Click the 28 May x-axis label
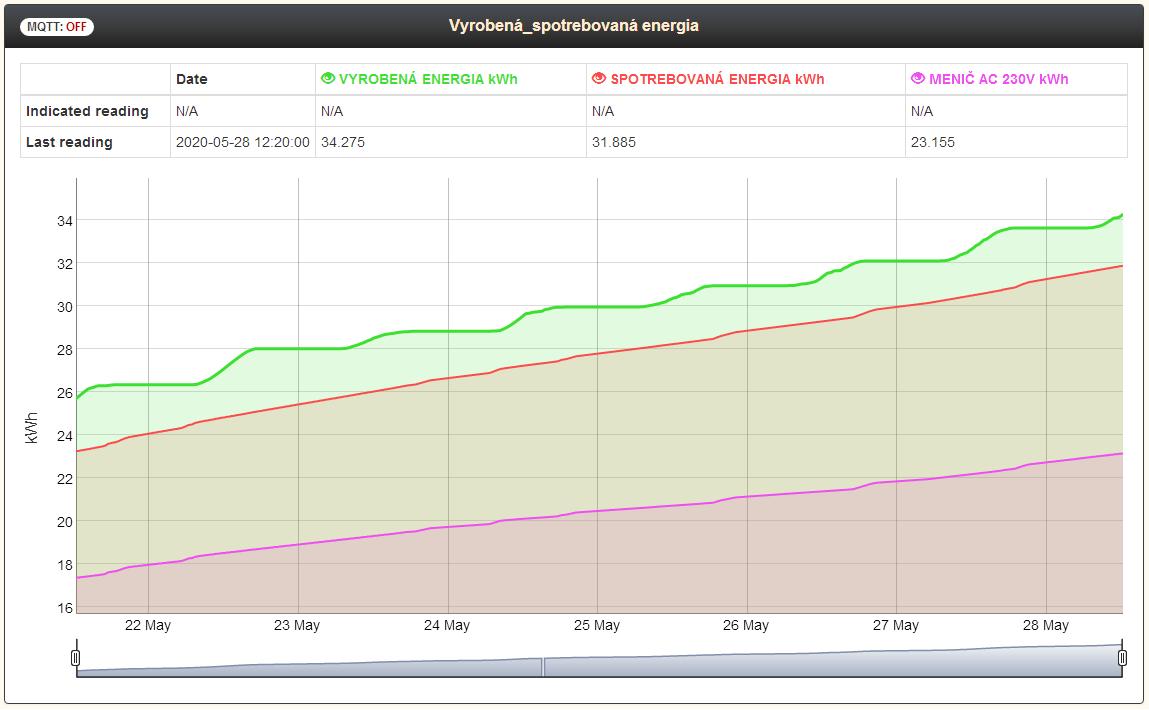 [x=1046, y=625]
